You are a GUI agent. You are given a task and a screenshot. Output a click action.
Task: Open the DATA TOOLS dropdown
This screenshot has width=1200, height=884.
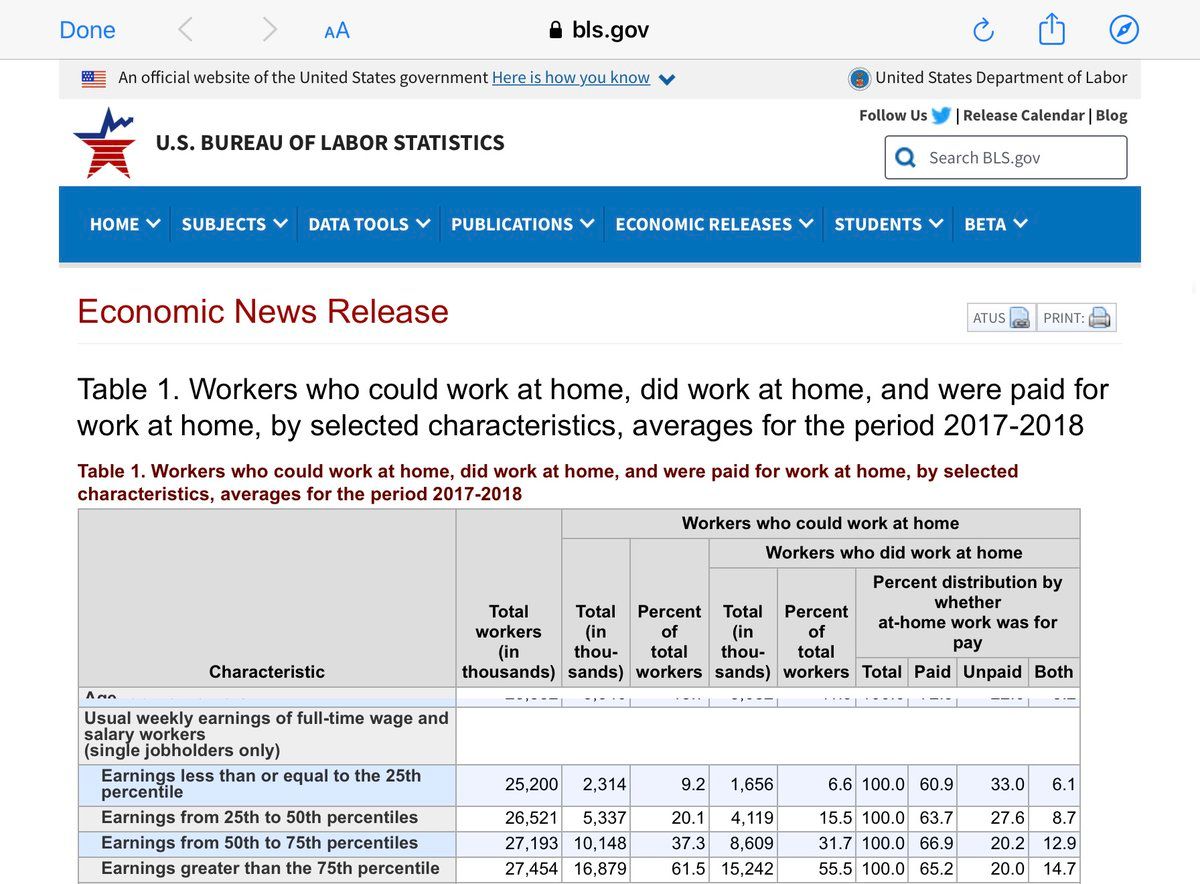coord(369,224)
